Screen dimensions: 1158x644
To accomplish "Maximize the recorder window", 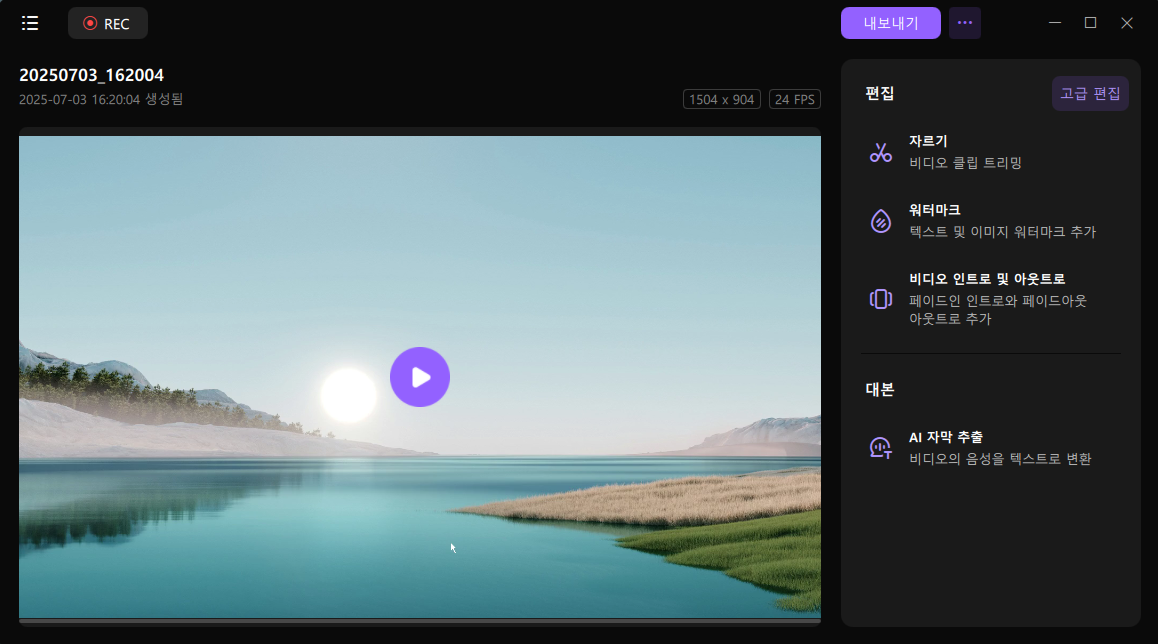I will pyautogui.click(x=1090, y=23).
